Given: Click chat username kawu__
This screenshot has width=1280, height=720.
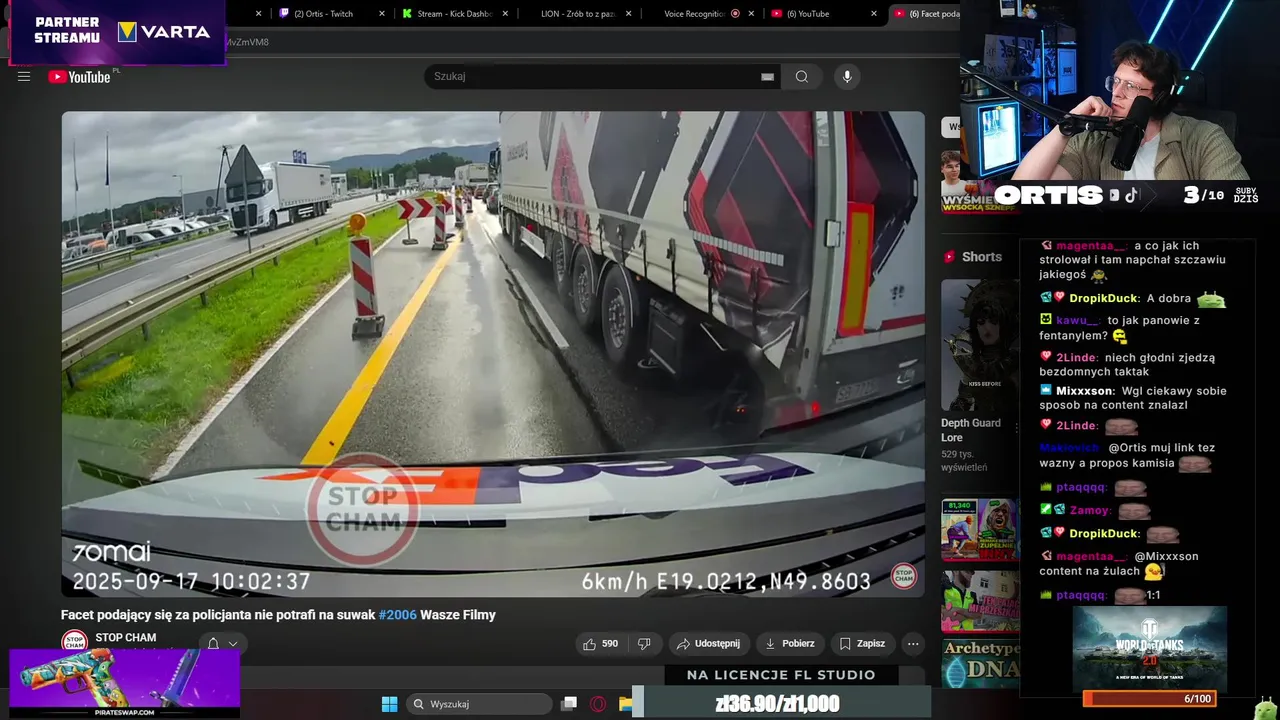Looking at the screenshot, I should coord(1078,320).
